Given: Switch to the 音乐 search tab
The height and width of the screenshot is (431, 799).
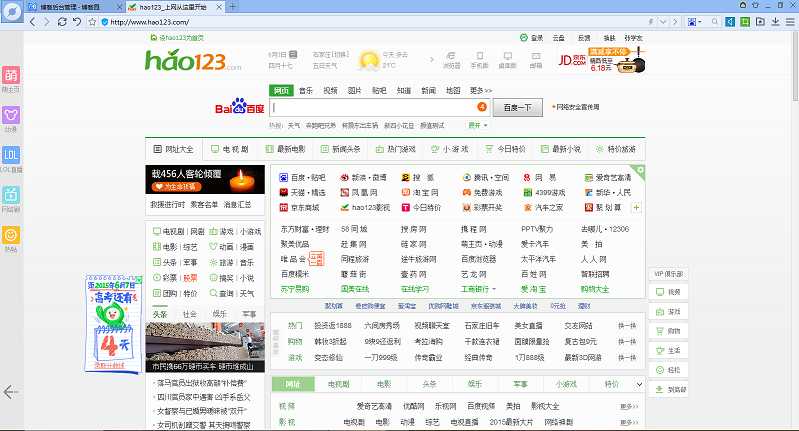Looking at the screenshot, I should pos(306,91).
